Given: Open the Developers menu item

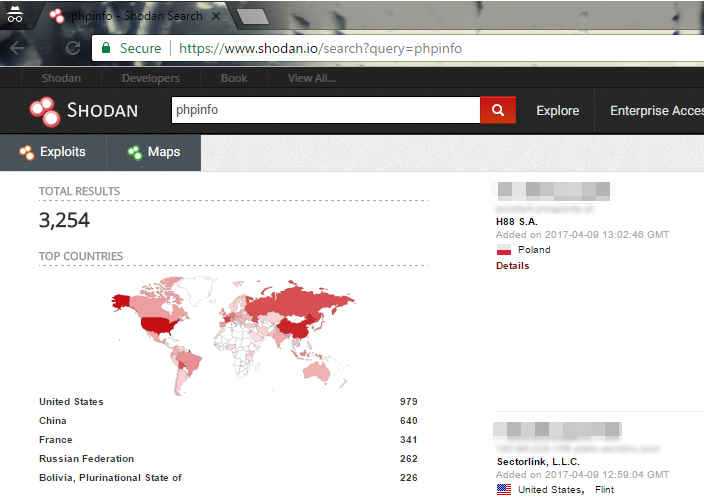Looking at the screenshot, I should (x=151, y=78).
